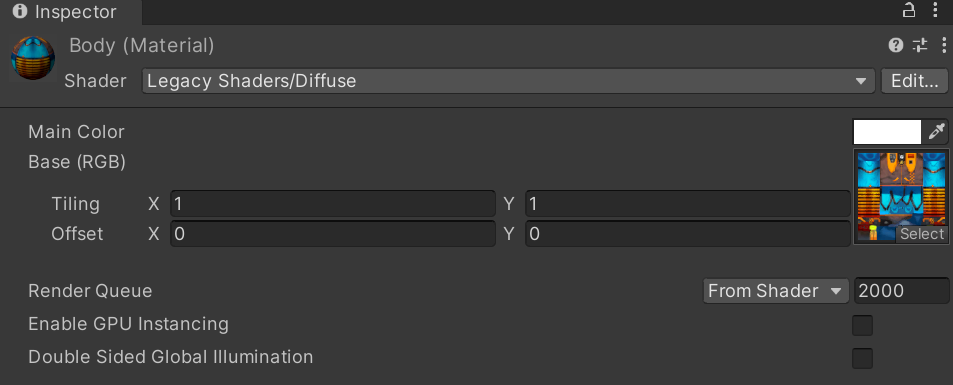Open the Render Queue From Shader dropdown

click(776, 291)
